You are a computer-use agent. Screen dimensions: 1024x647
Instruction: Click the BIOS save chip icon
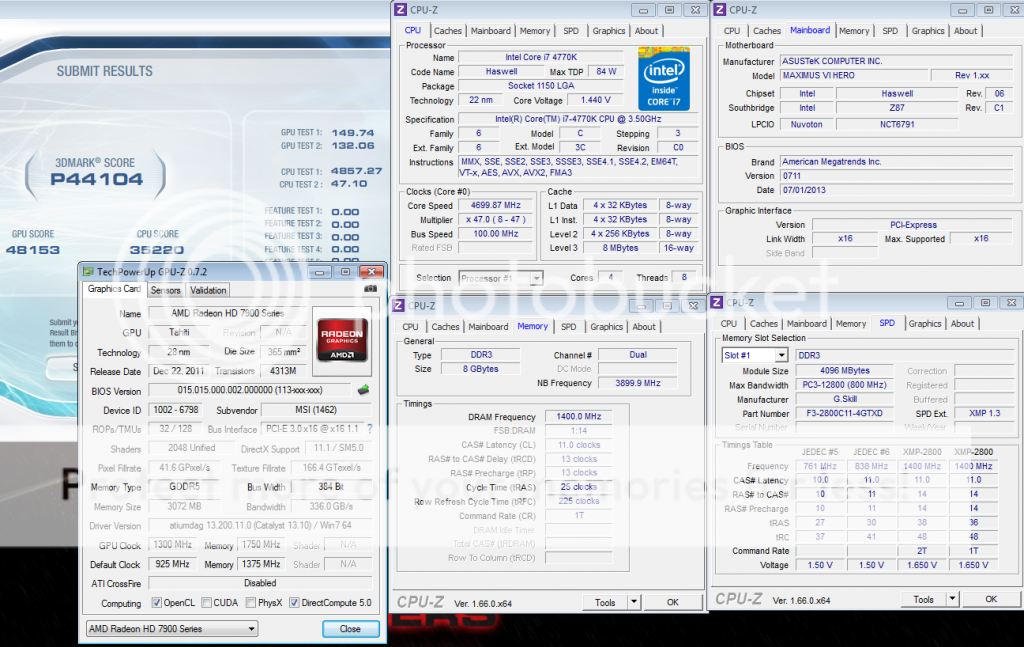tap(365, 391)
